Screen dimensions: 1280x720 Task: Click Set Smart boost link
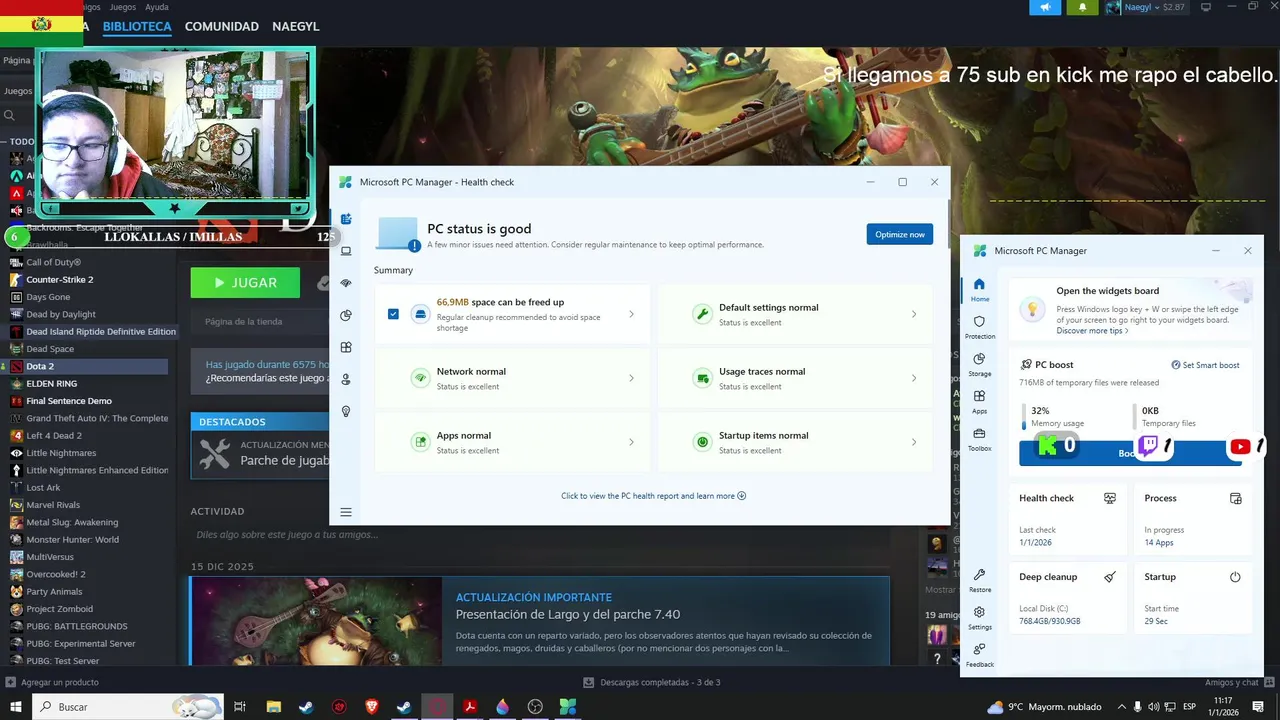click(x=1205, y=365)
